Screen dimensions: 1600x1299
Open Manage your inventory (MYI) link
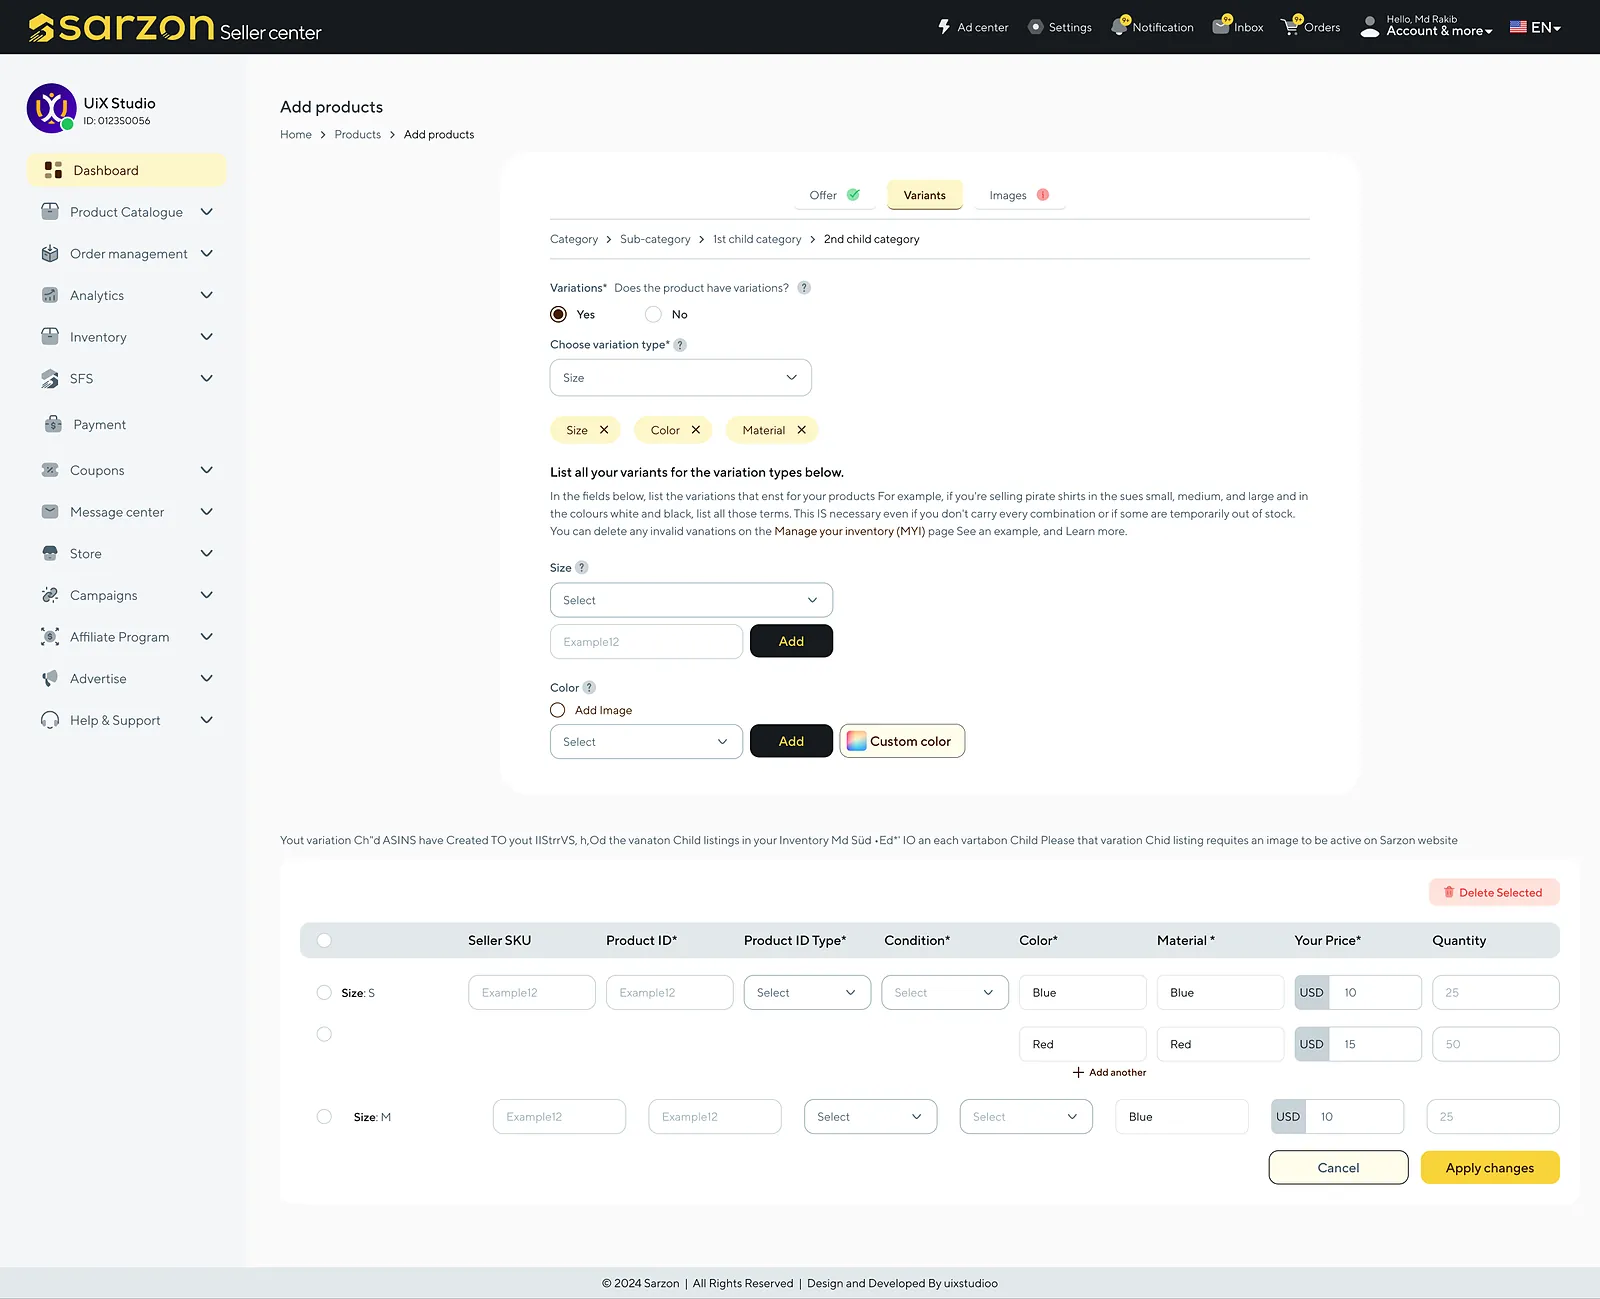(x=849, y=532)
